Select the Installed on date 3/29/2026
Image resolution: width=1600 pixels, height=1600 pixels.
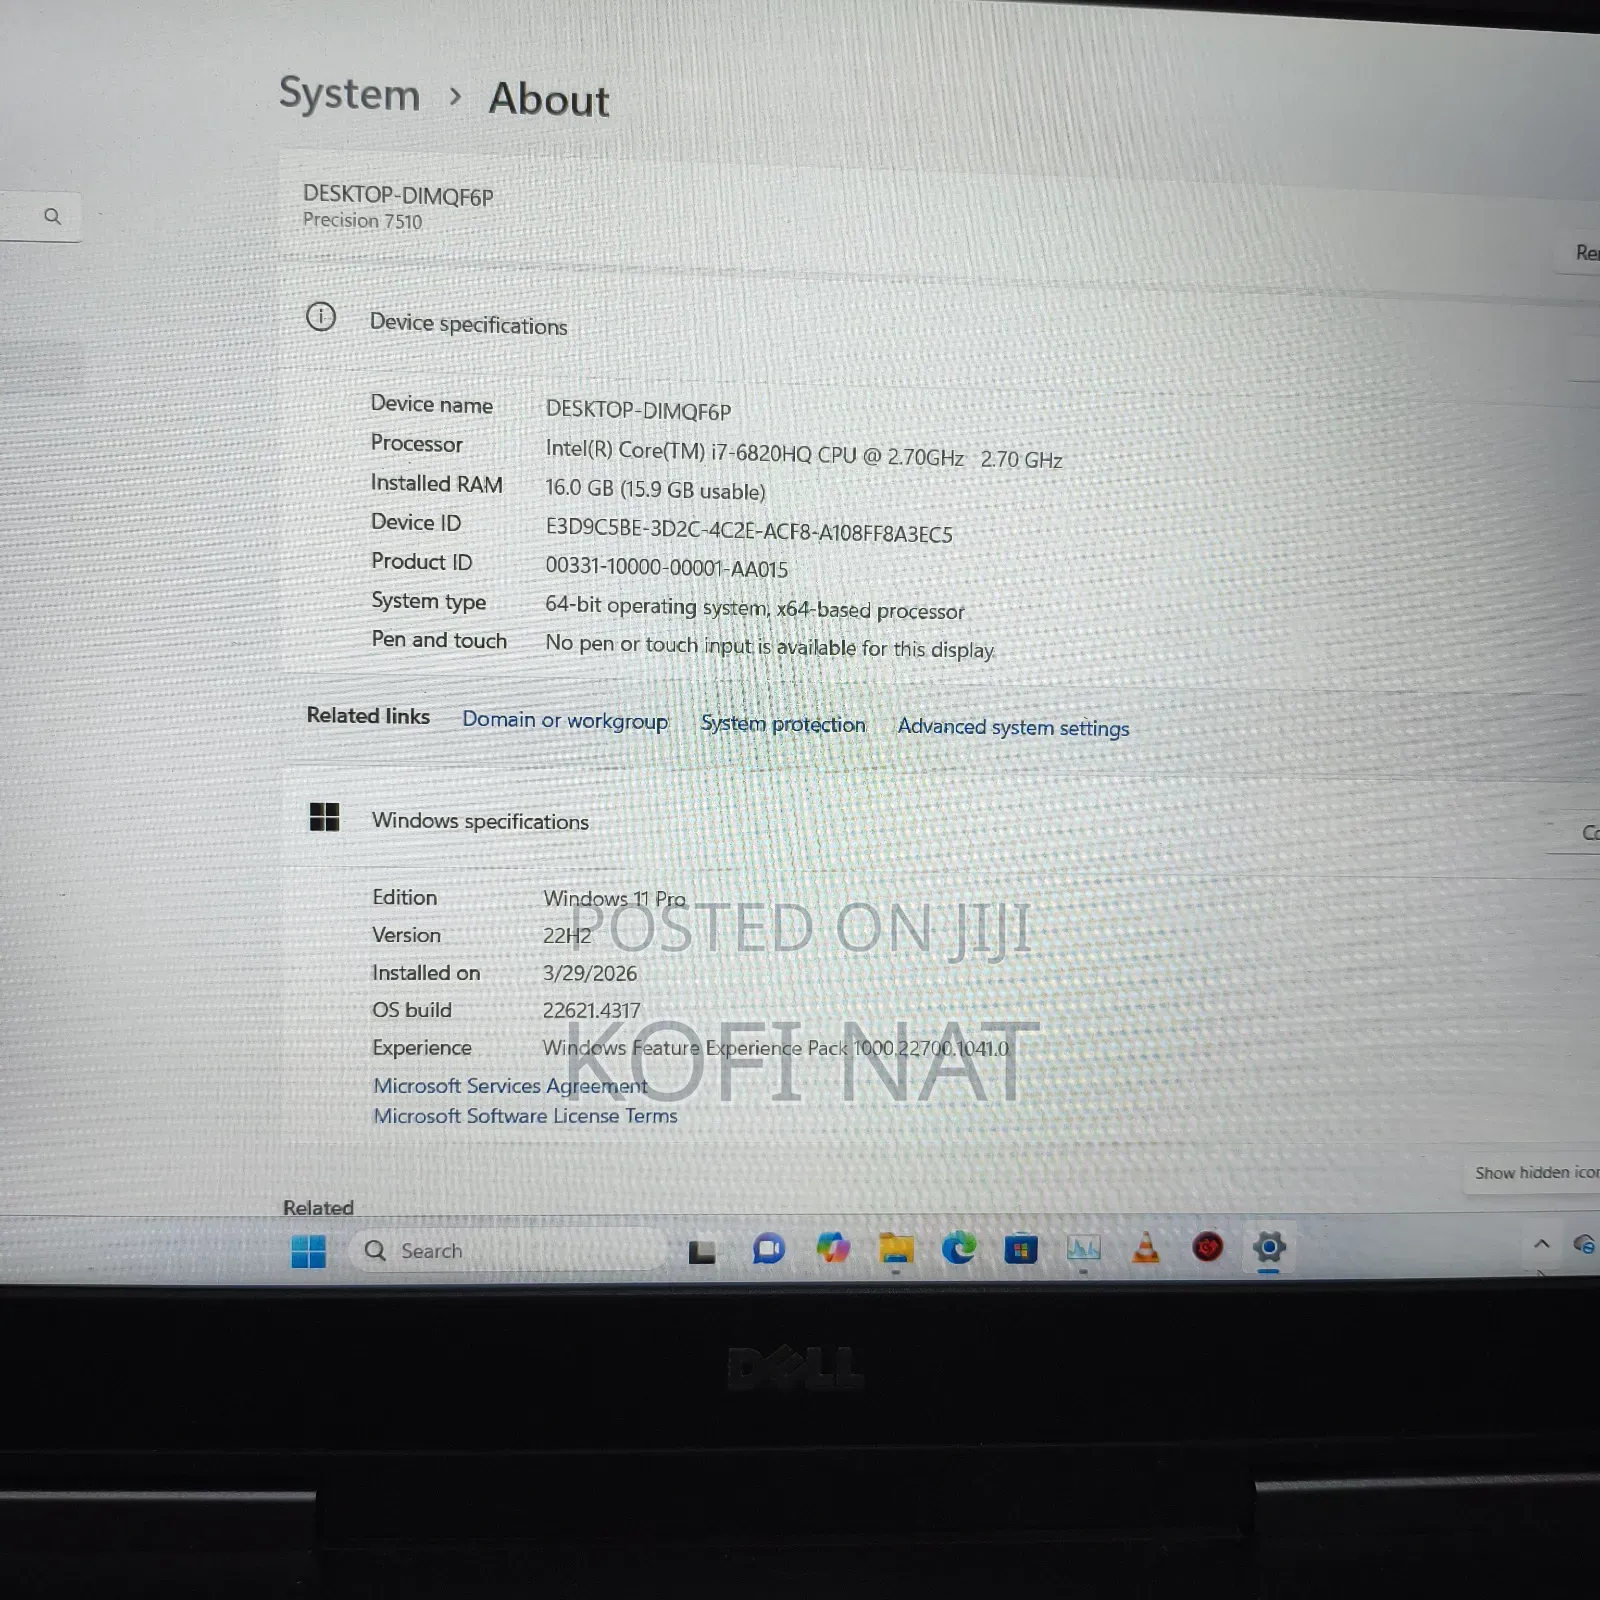click(590, 973)
